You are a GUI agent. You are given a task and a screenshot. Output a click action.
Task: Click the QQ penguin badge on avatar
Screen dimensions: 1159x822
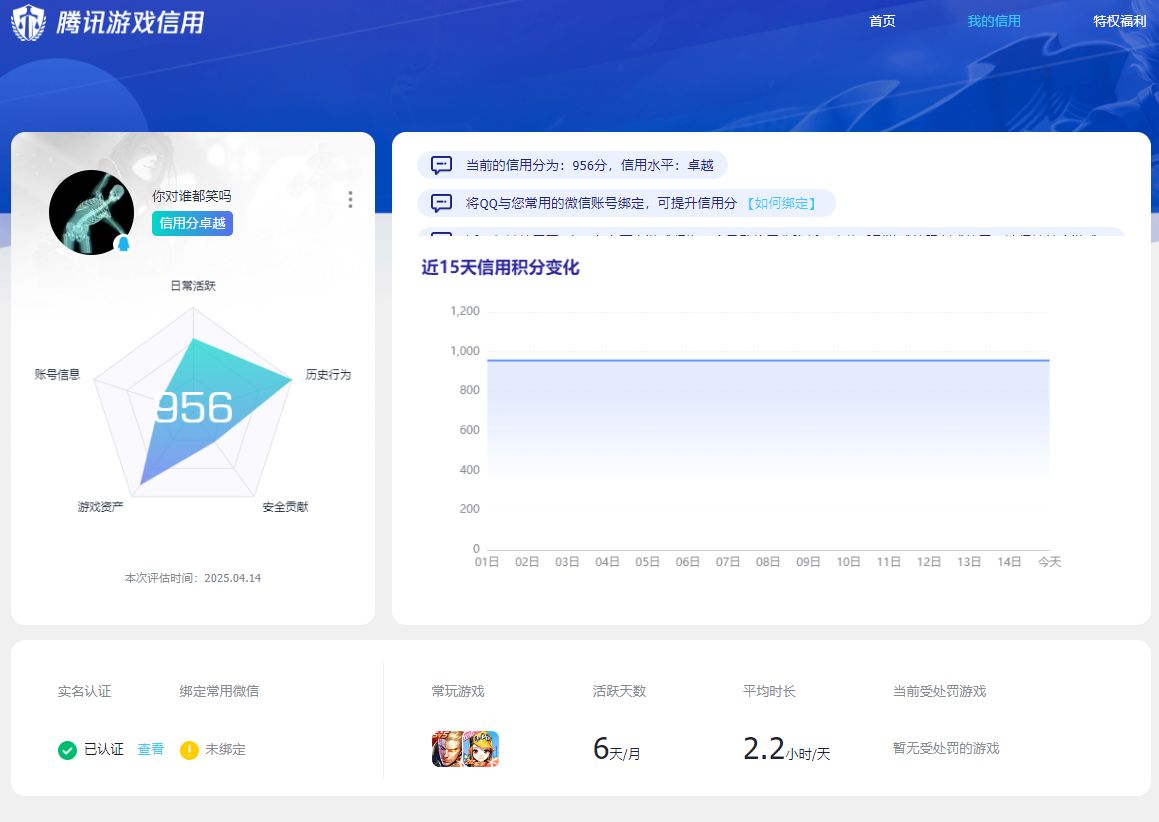pyautogui.click(x=123, y=243)
